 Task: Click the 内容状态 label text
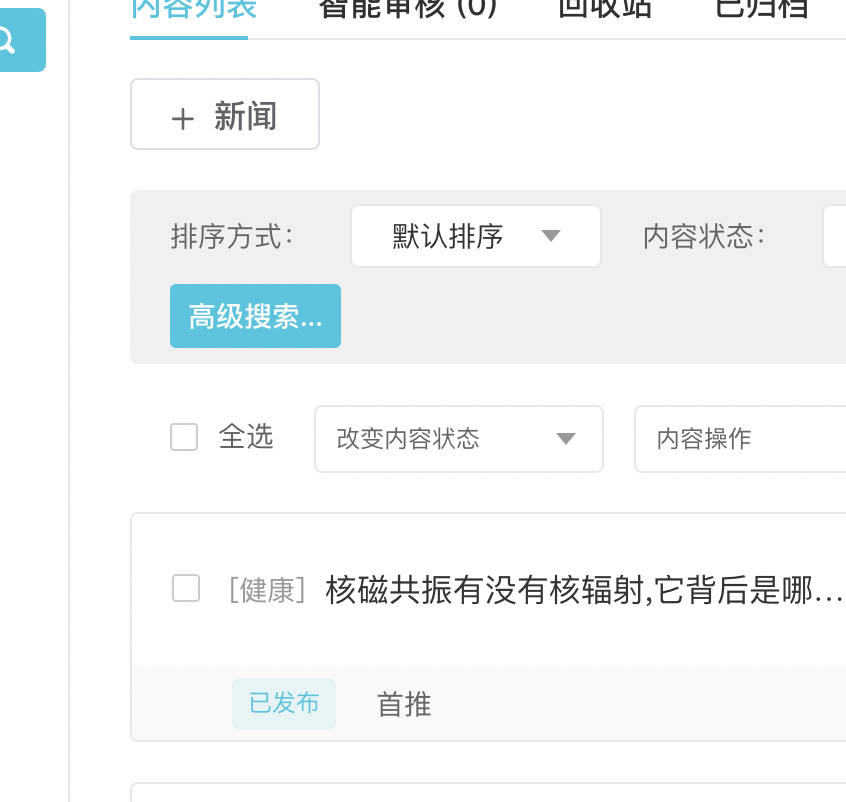(704, 237)
